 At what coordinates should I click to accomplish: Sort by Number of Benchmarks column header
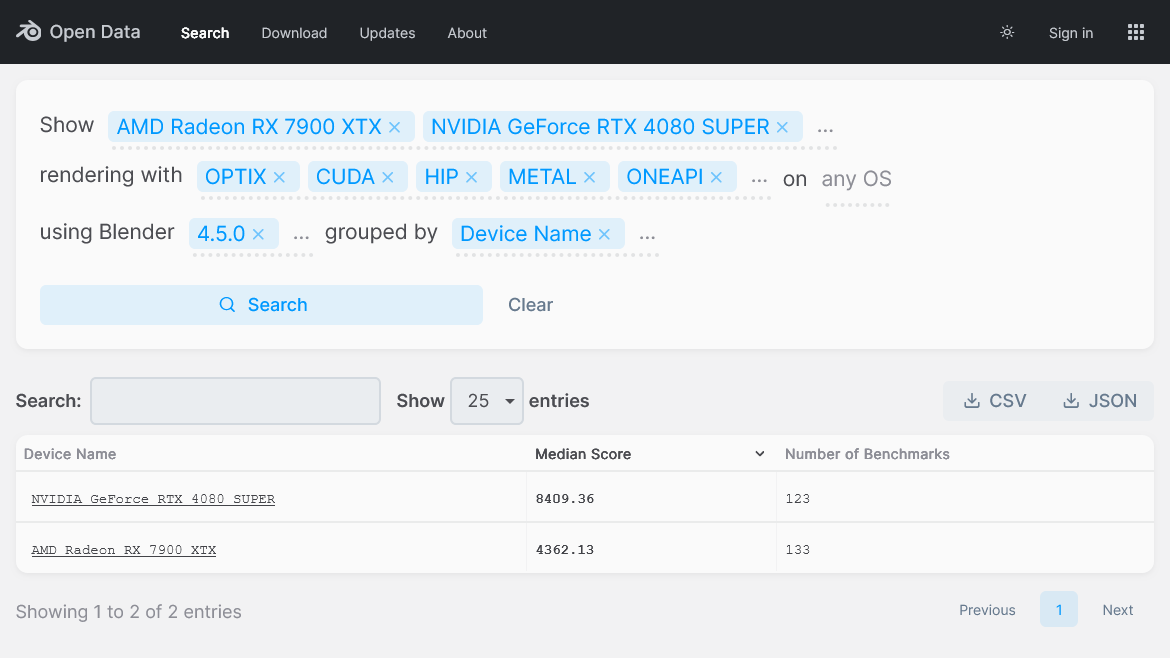tap(867, 454)
